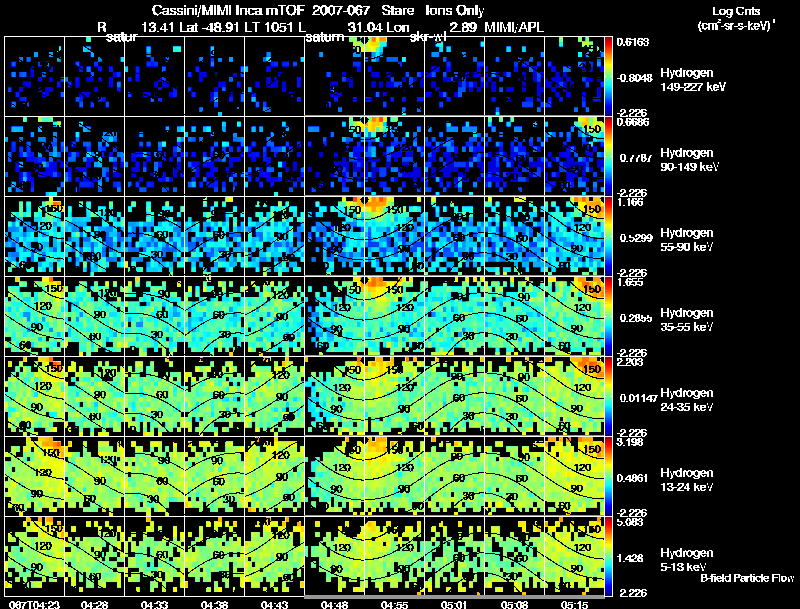
Task: Click the '067T04:23' time label
Action: 34,604
